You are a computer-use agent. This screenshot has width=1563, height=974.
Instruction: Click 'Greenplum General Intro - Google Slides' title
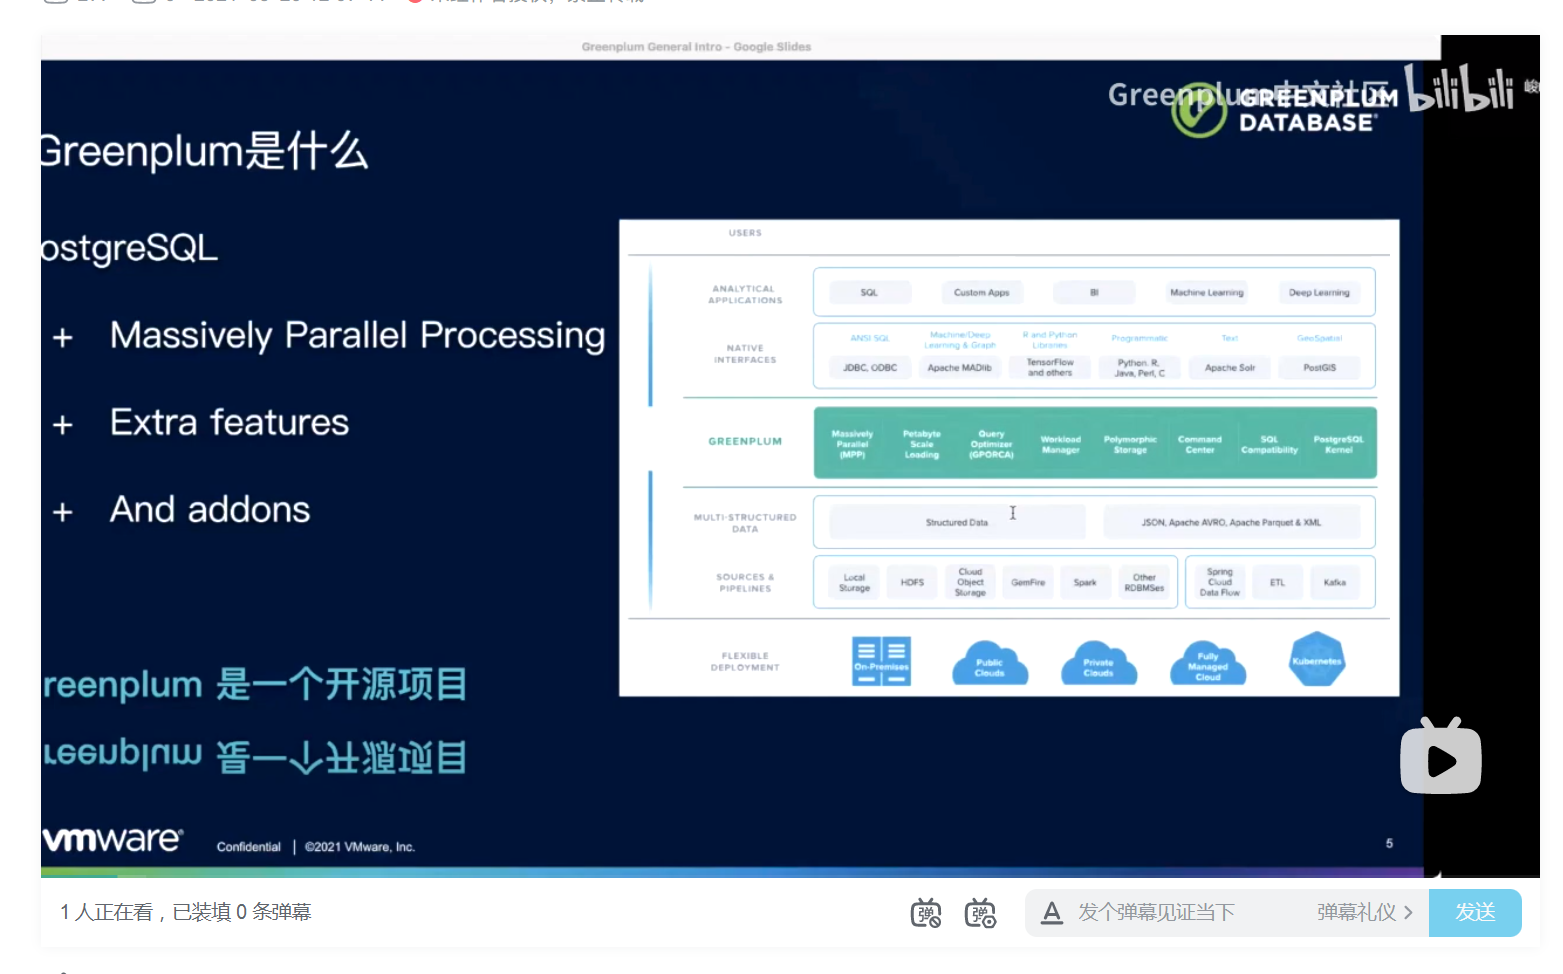[x=696, y=47]
